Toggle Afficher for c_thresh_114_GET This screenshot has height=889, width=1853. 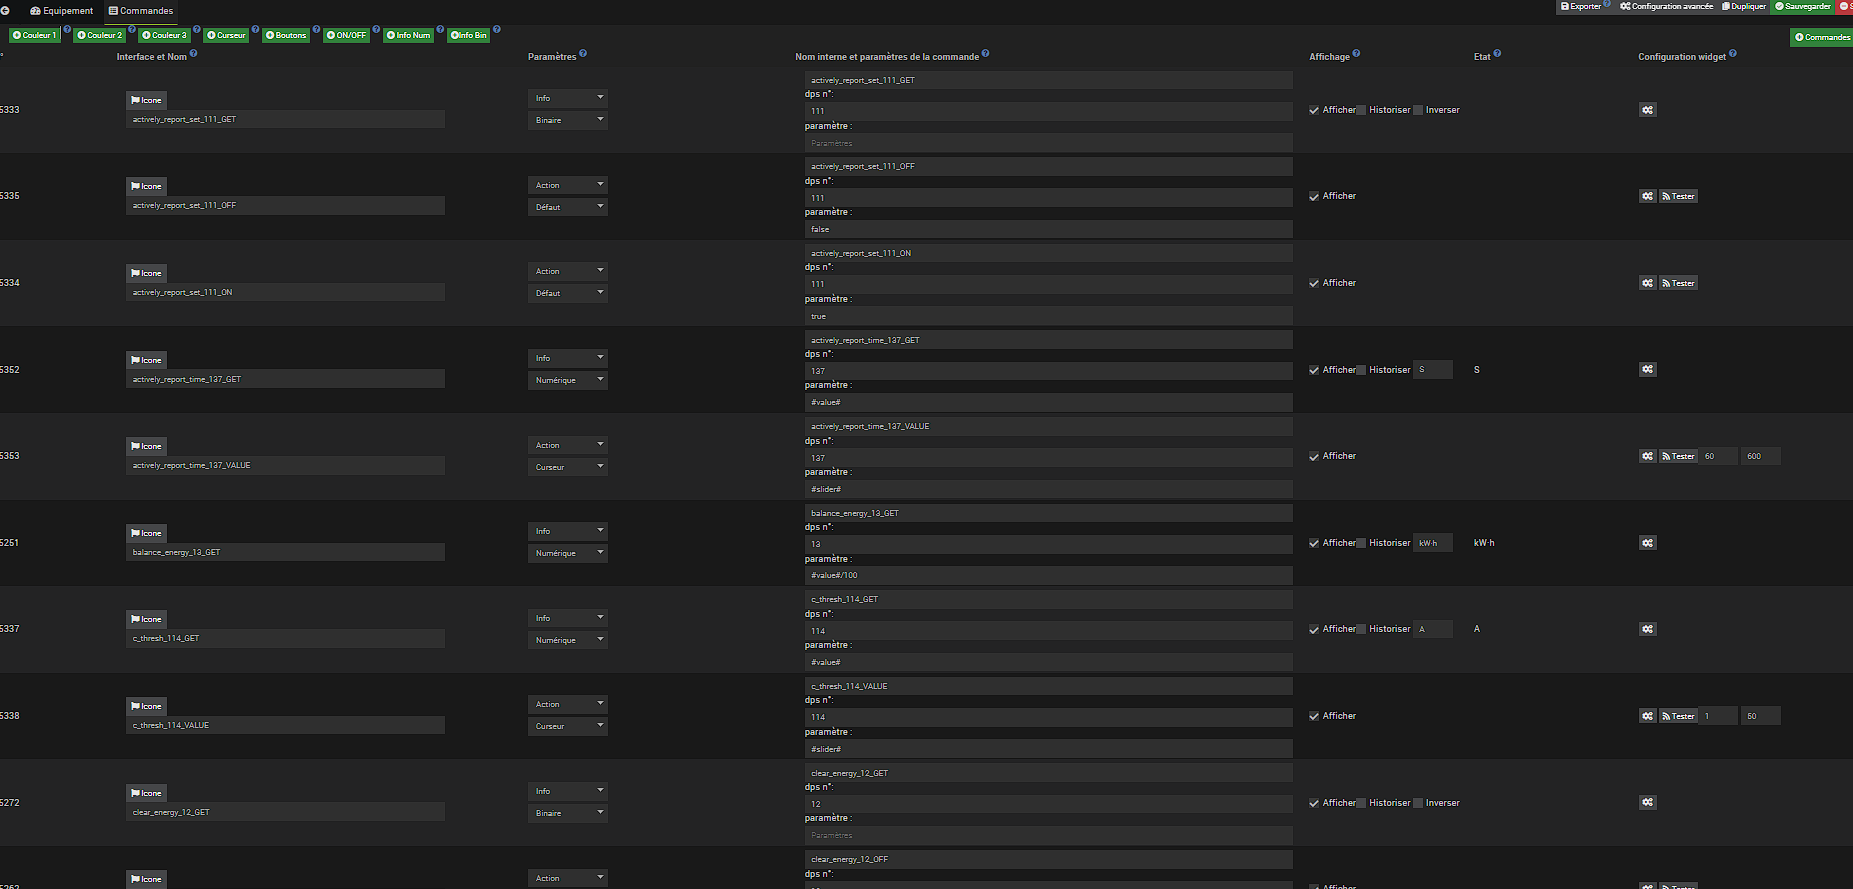(x=1314, y=629)
